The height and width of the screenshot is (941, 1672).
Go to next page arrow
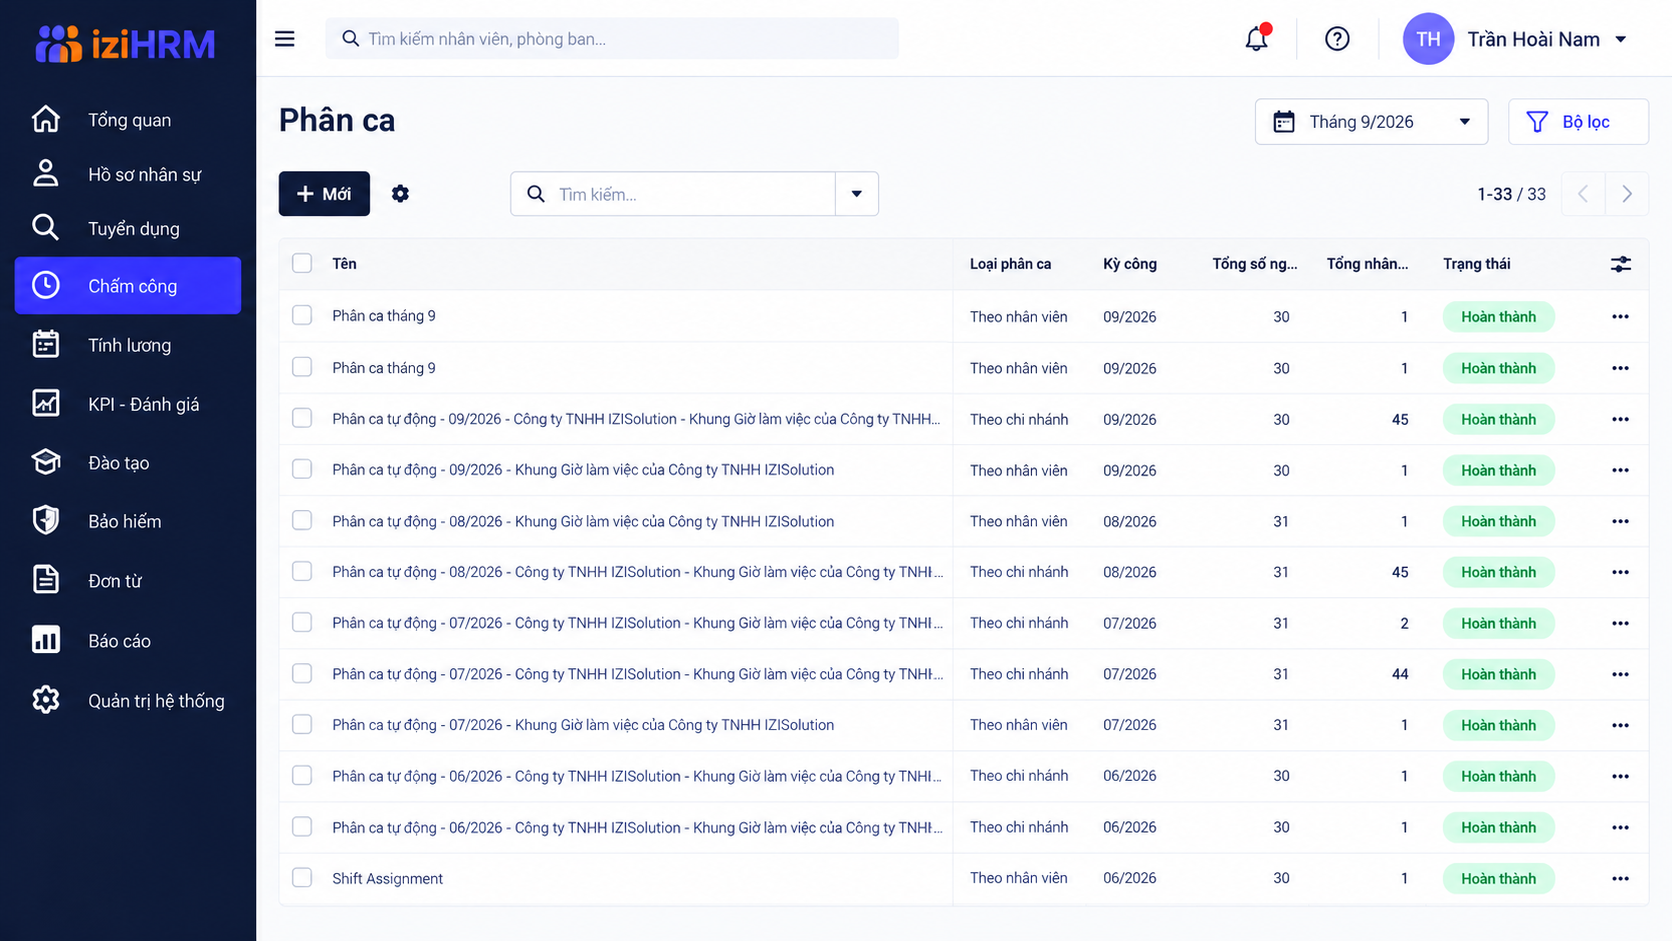[1627, 194]
